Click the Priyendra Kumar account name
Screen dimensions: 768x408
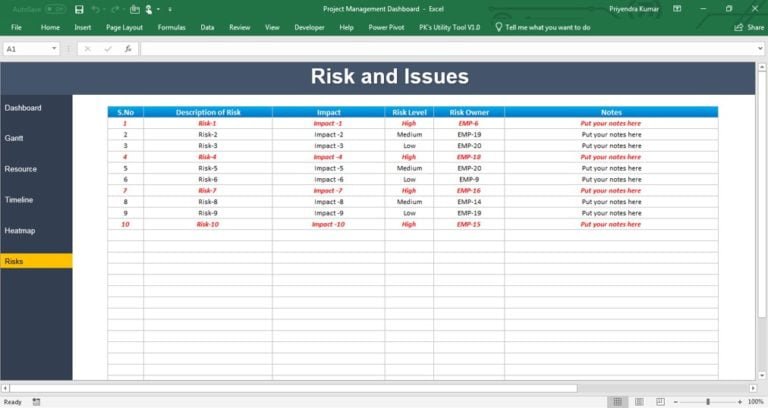pyautogui.click(x=633, y=9)
